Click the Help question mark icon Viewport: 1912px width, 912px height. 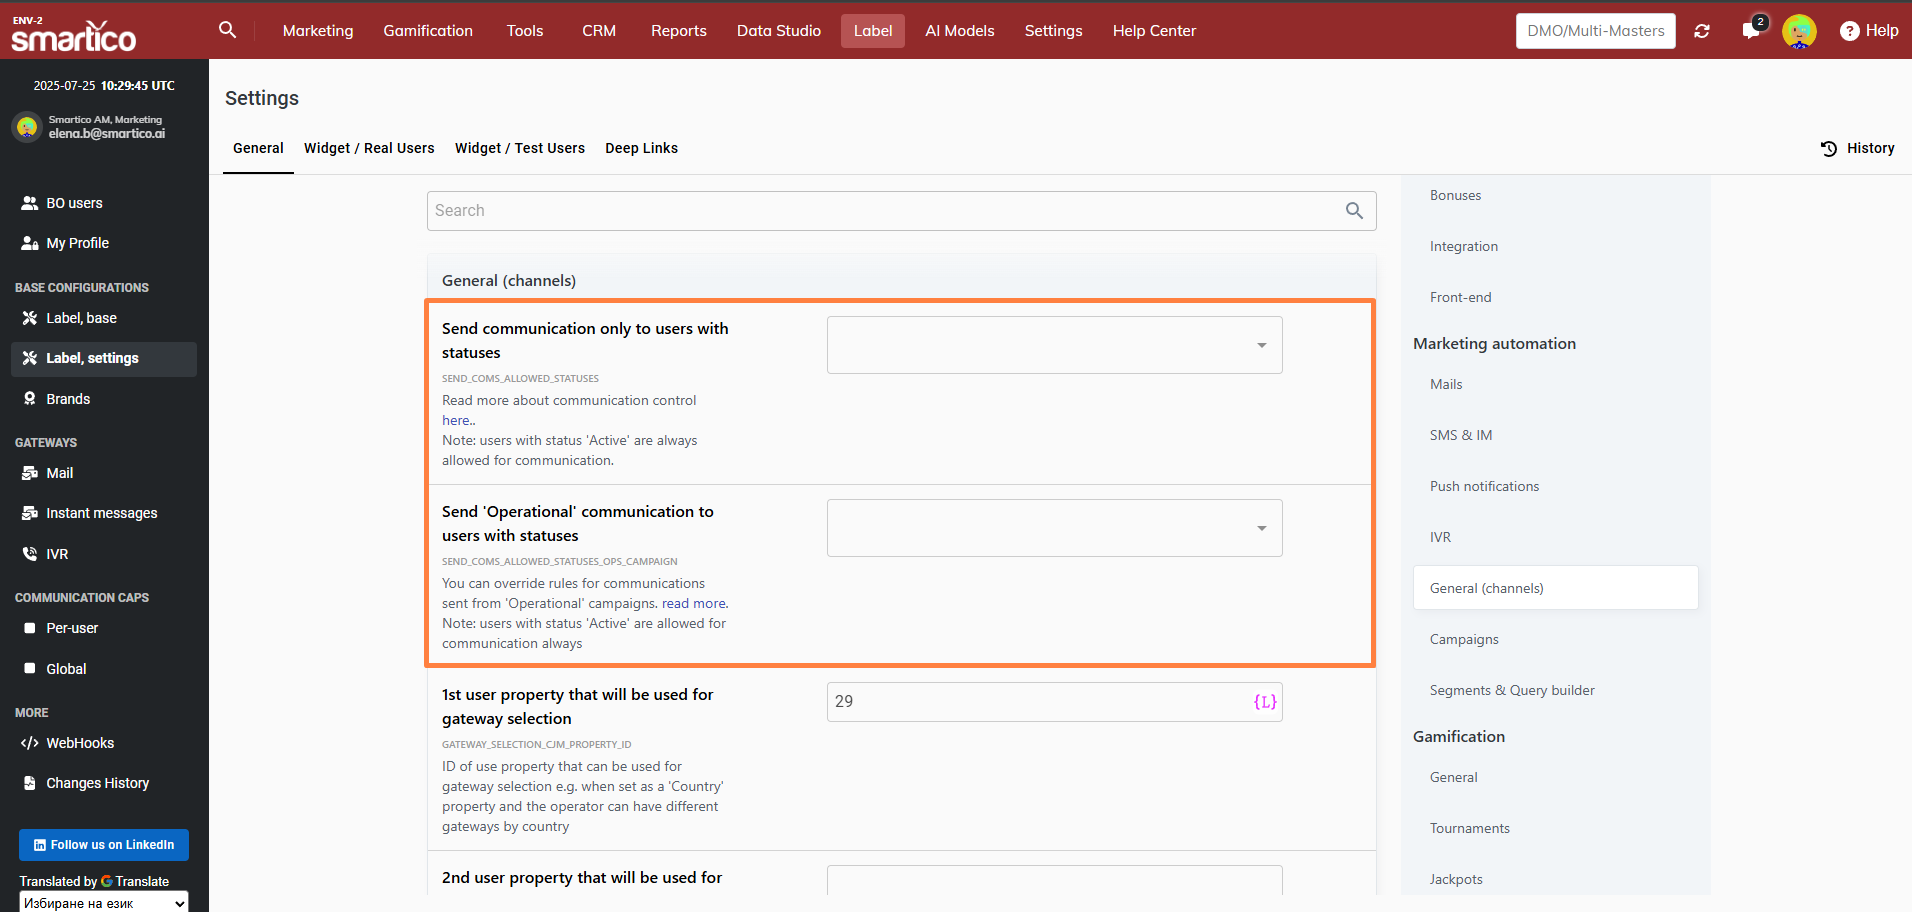(1849, 31)
